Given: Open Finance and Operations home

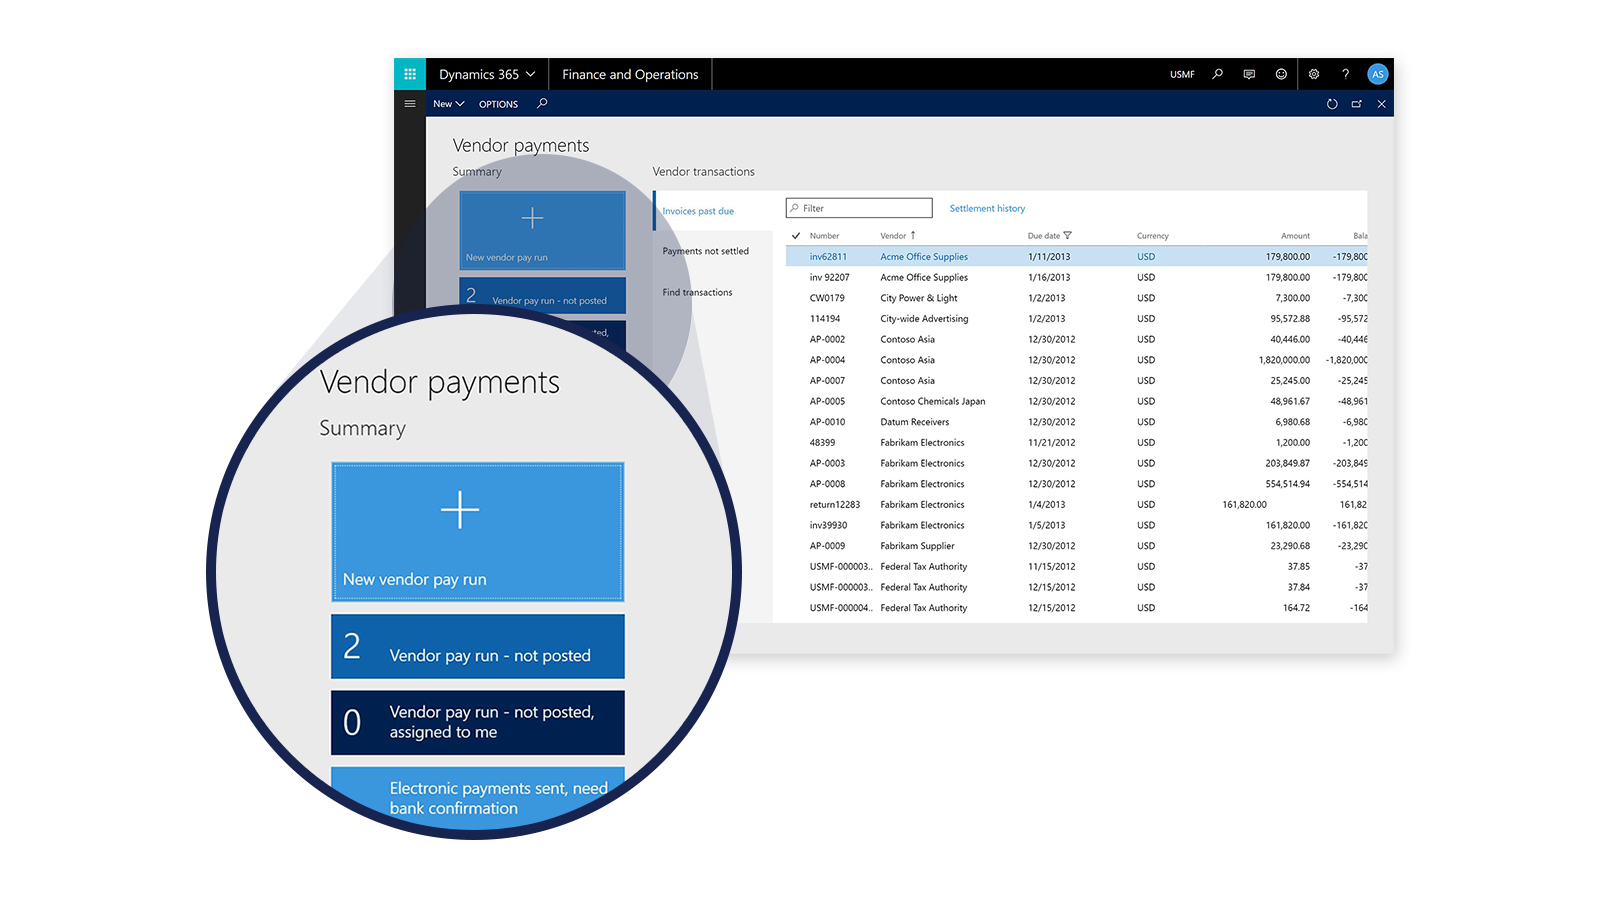Looking at the screenshot, I should (x=630, y=74).
